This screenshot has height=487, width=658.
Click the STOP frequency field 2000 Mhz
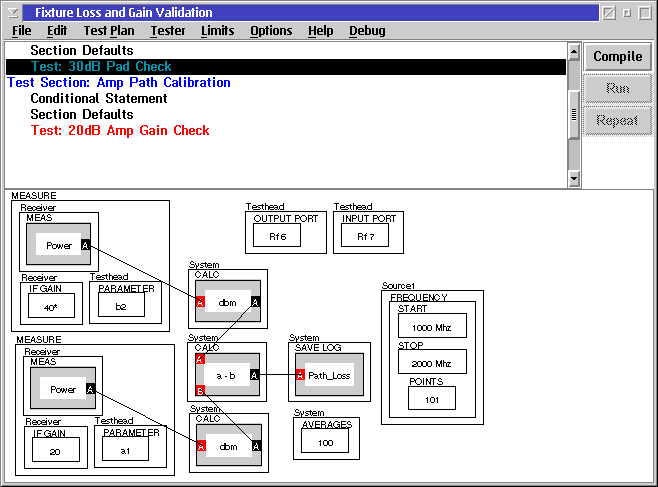[x=432, y=362]
